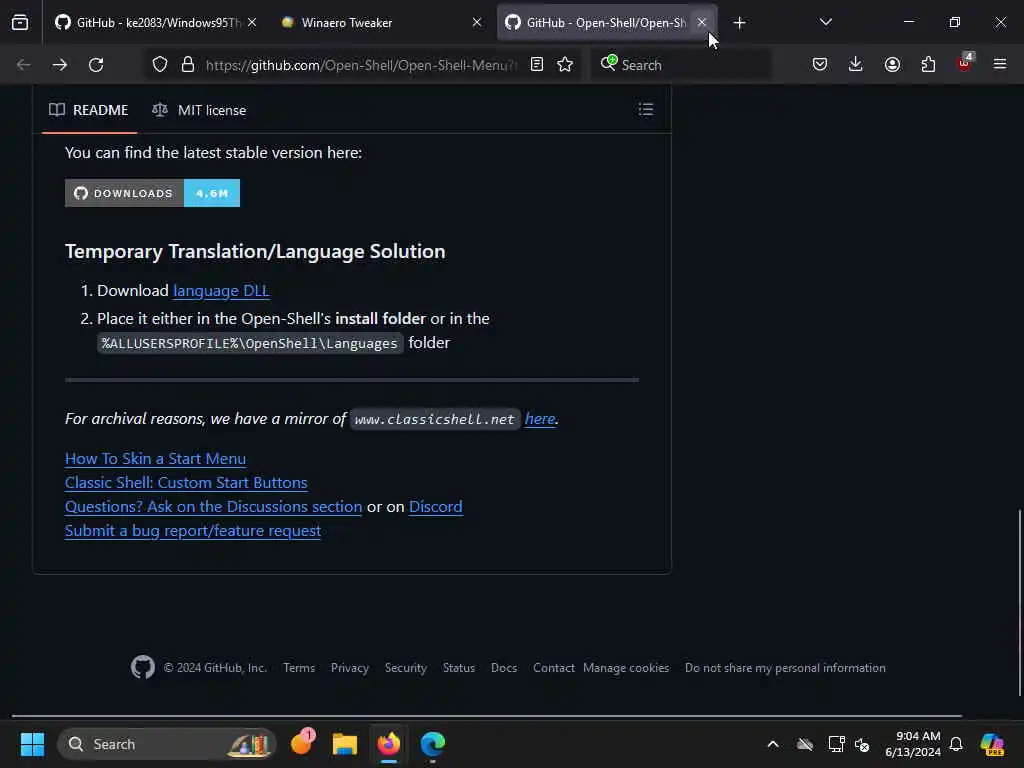
Task: Close the Winaero Tweaker tab
Action: click(477, 23)
